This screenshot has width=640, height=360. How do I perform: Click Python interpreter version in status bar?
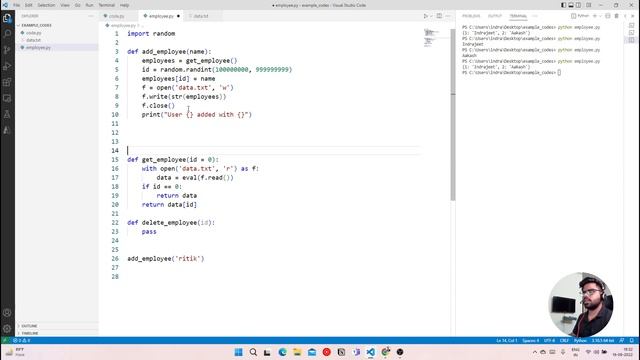(603, 340)
